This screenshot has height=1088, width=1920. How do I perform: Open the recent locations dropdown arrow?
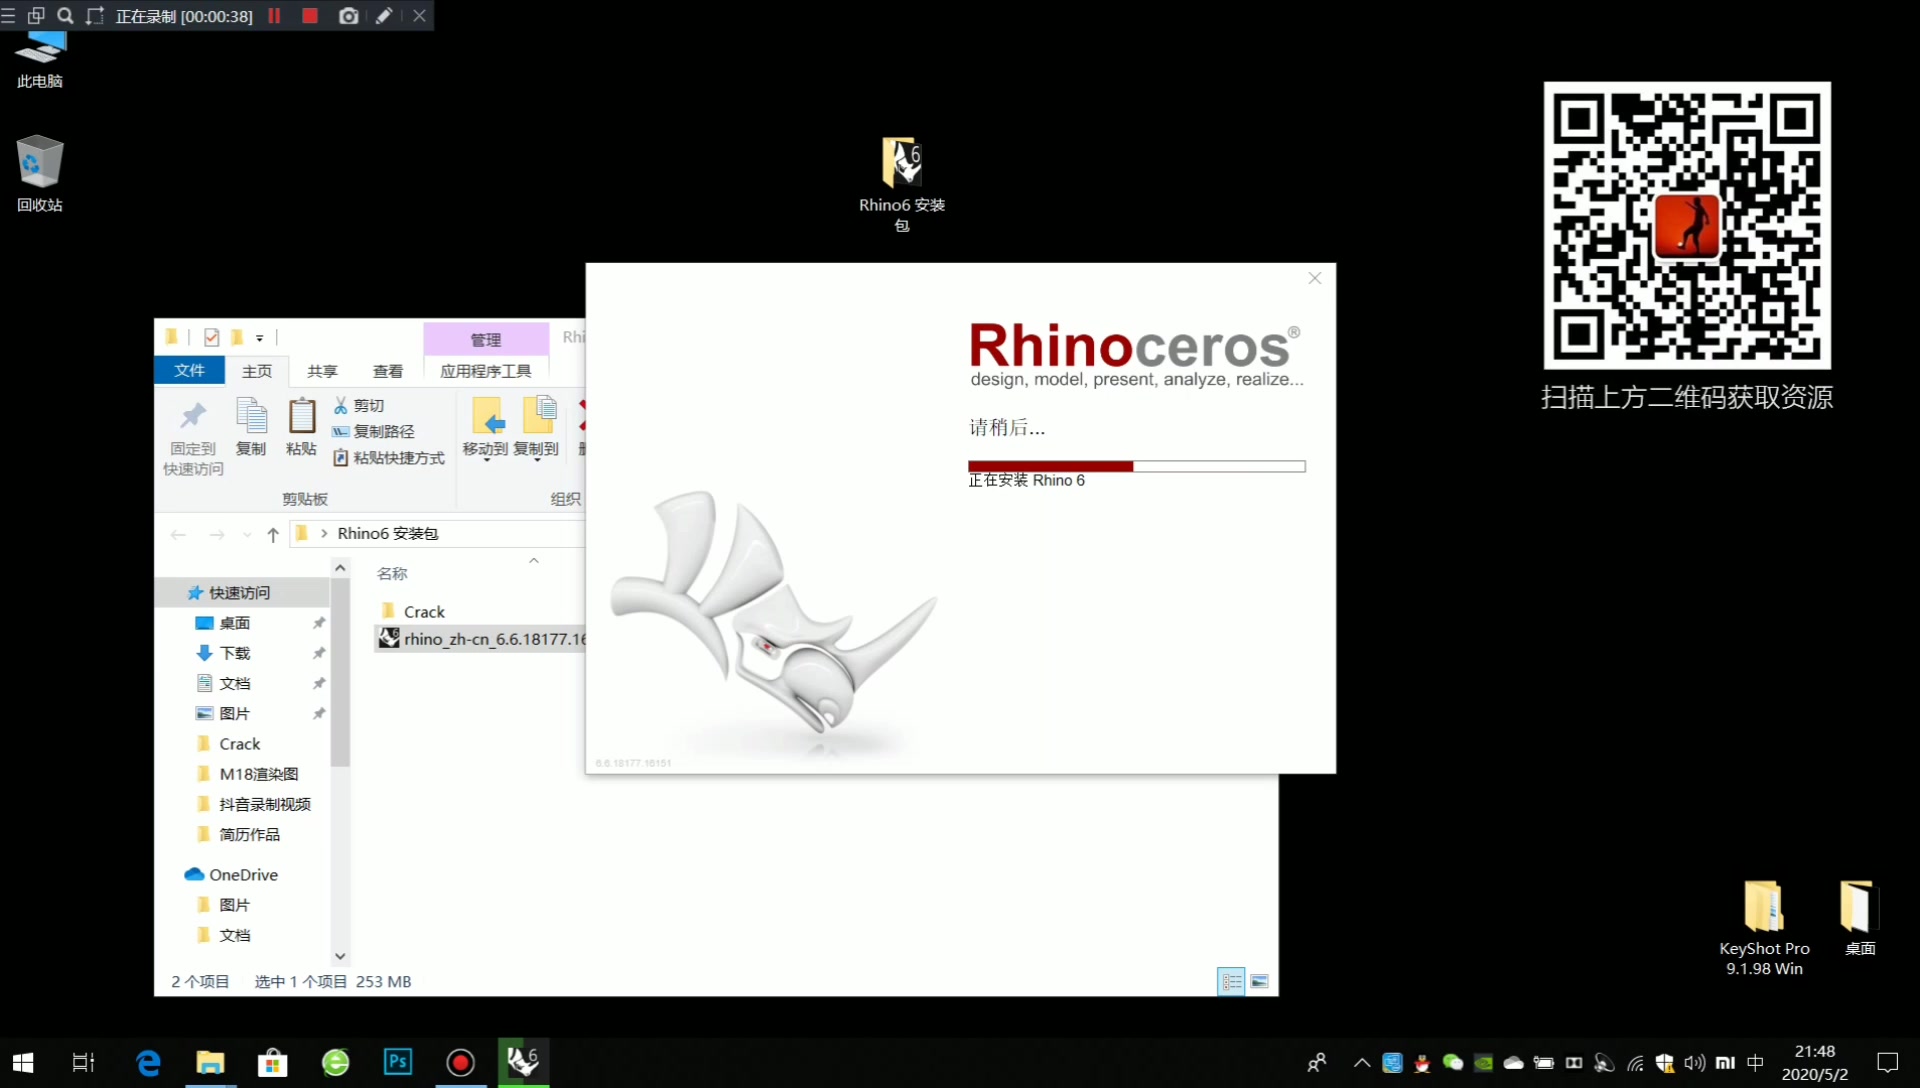pyautogui.click(x=247, y=534)
